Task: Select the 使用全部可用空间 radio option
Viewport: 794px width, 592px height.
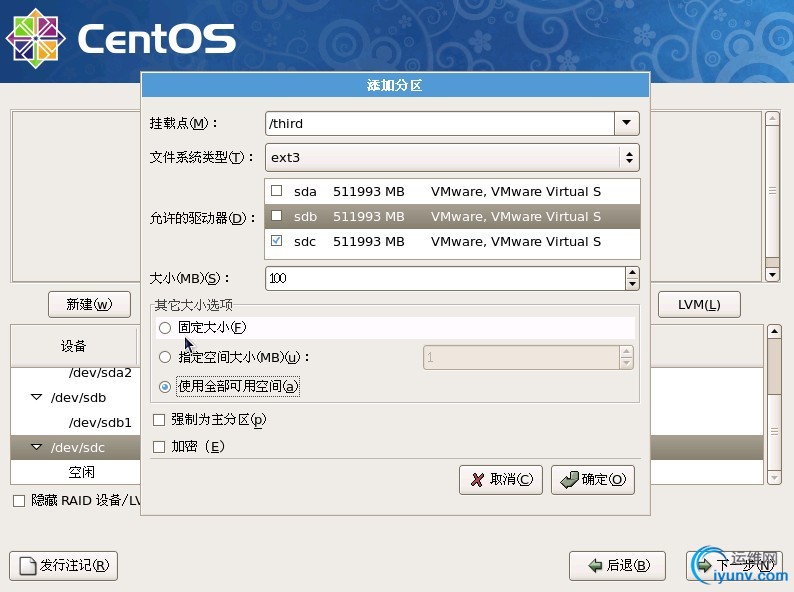Action: point(165,387)
